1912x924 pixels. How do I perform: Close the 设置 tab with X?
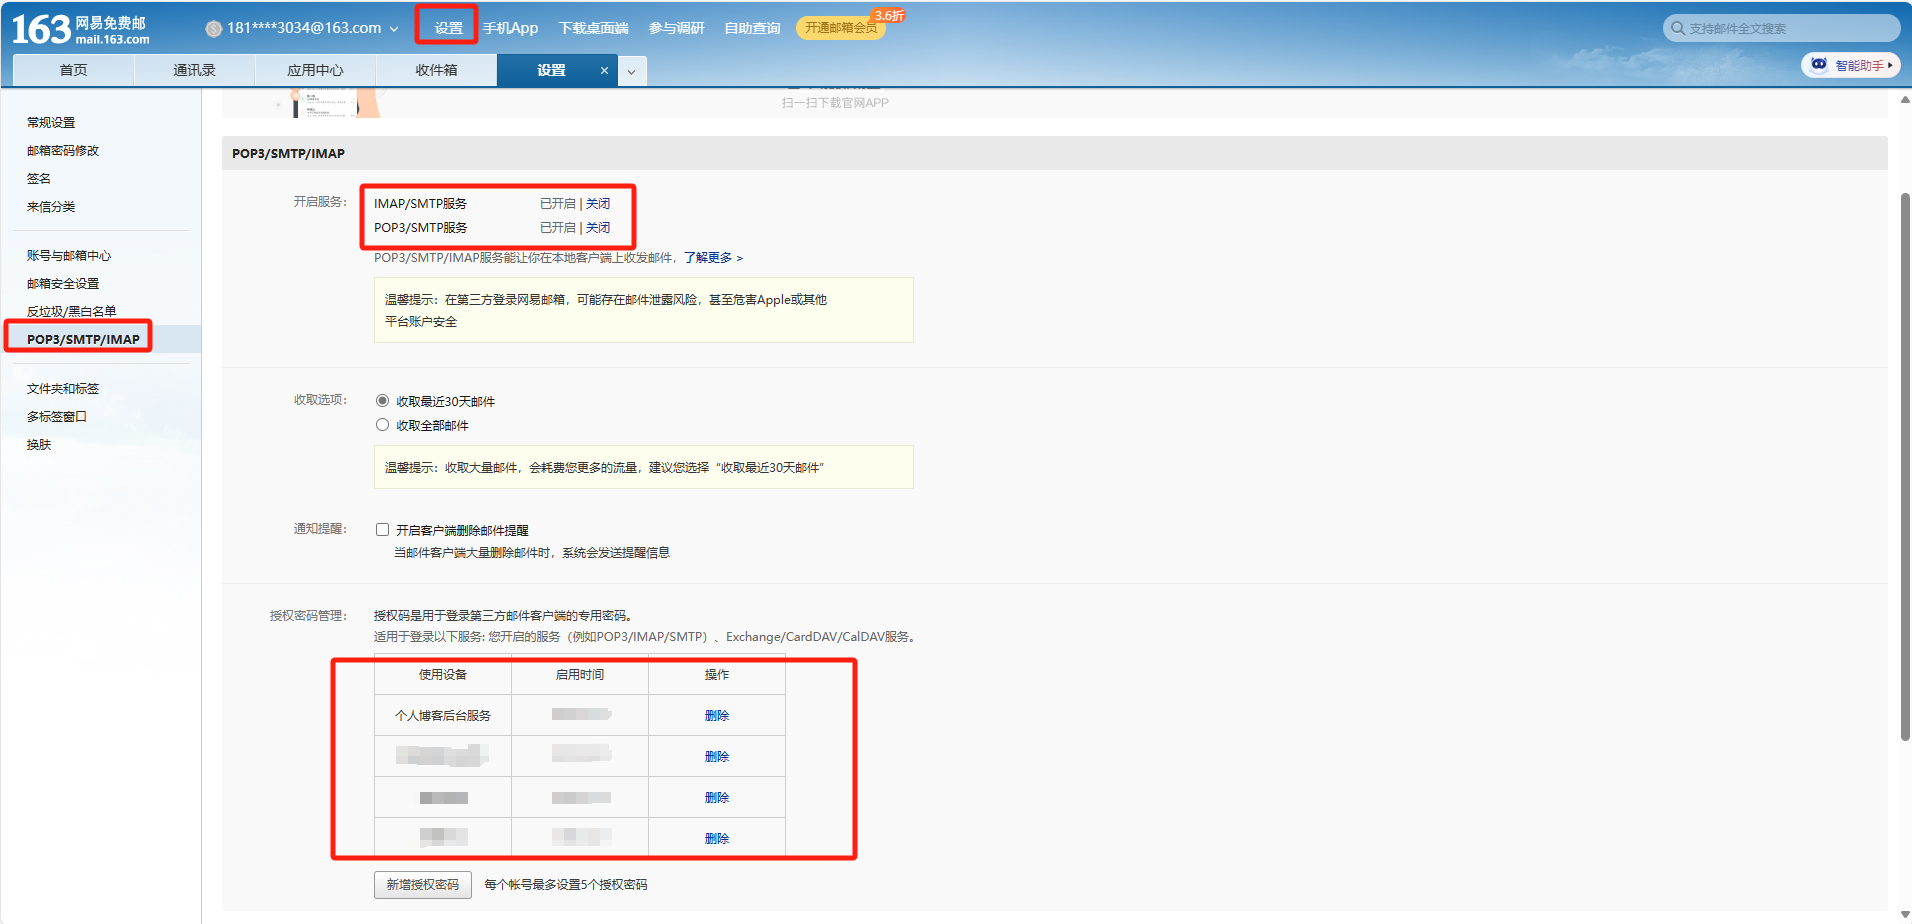point(604,71)
